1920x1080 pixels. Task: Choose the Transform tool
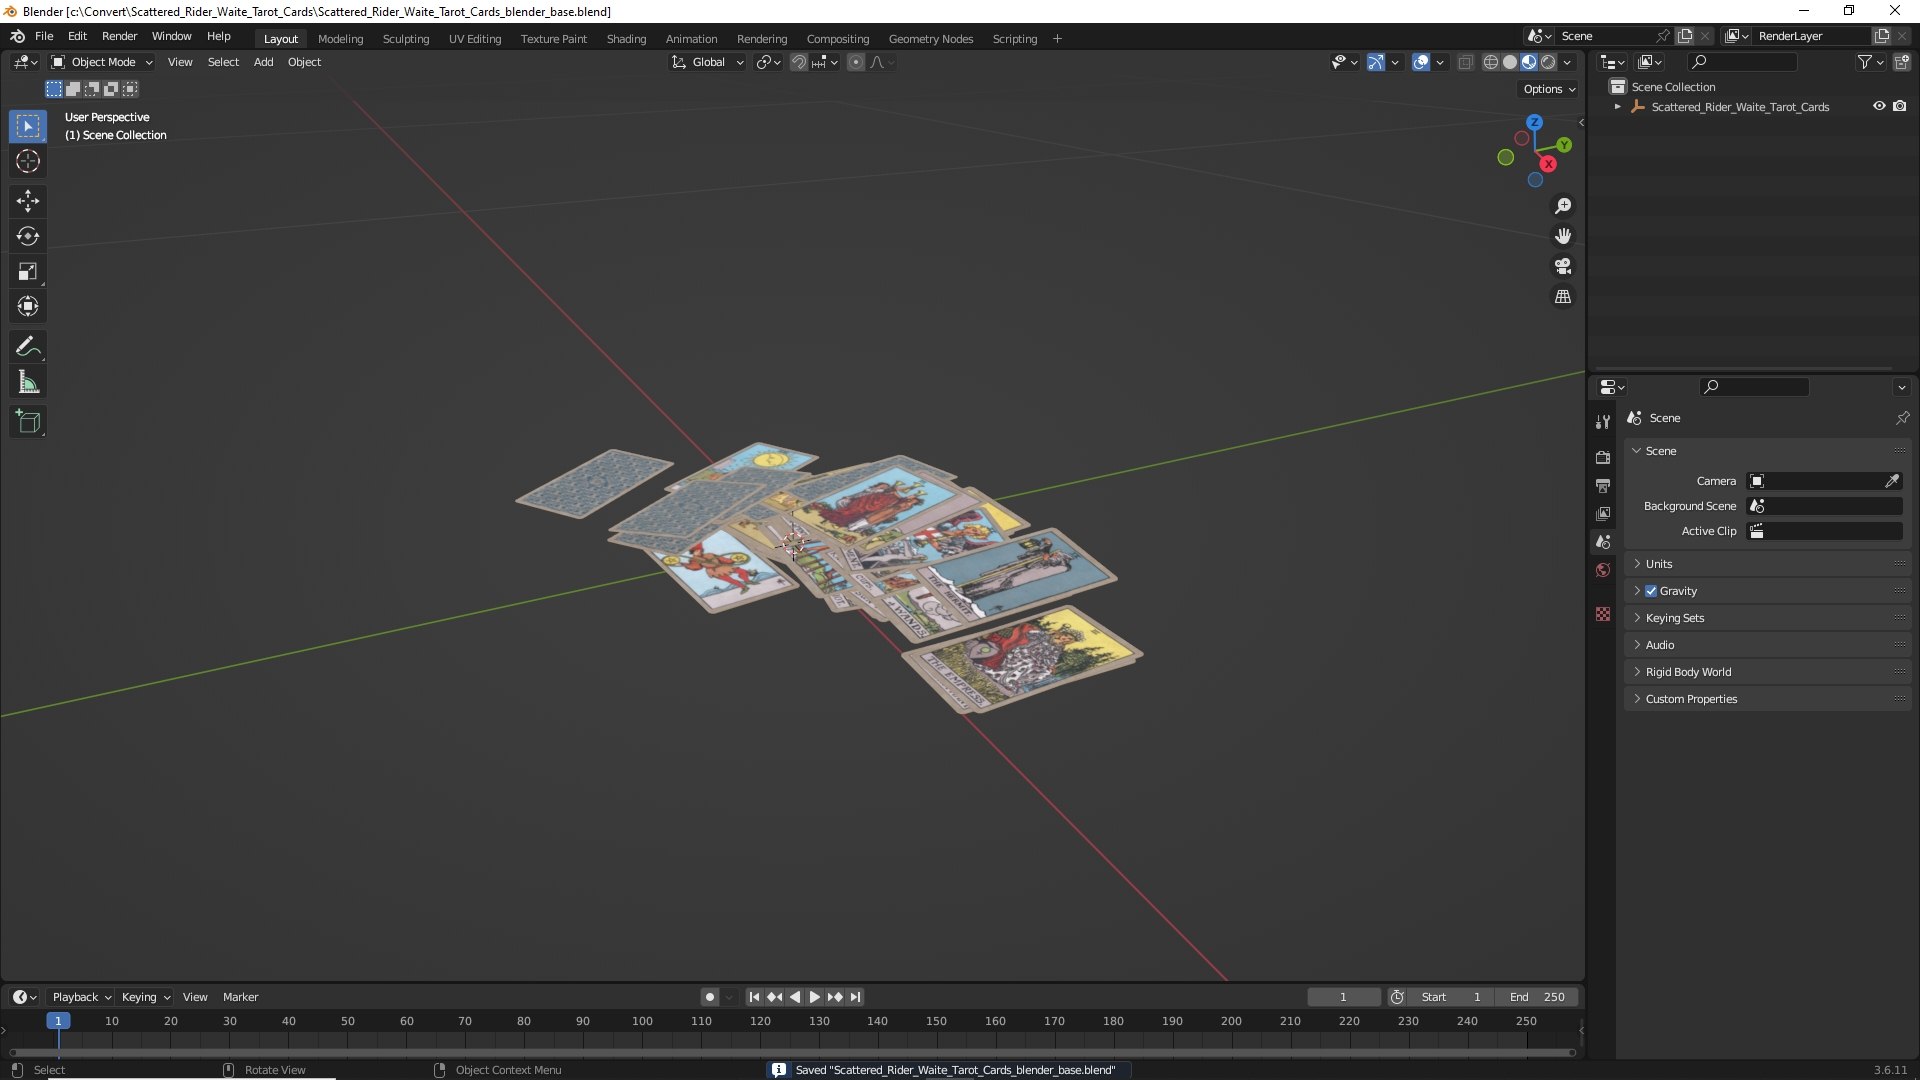(28, 306)
